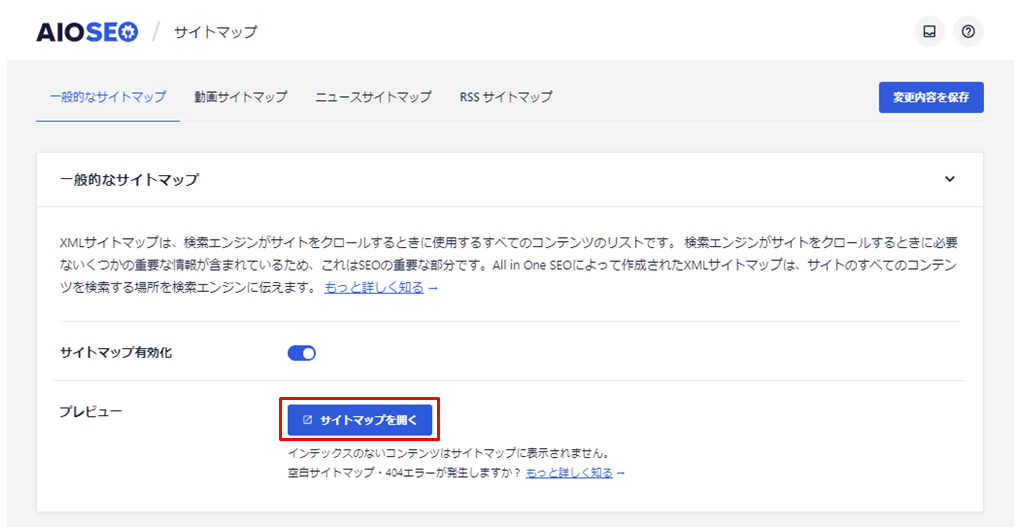Click the AIOSEO logo

[x=87, y=32]
